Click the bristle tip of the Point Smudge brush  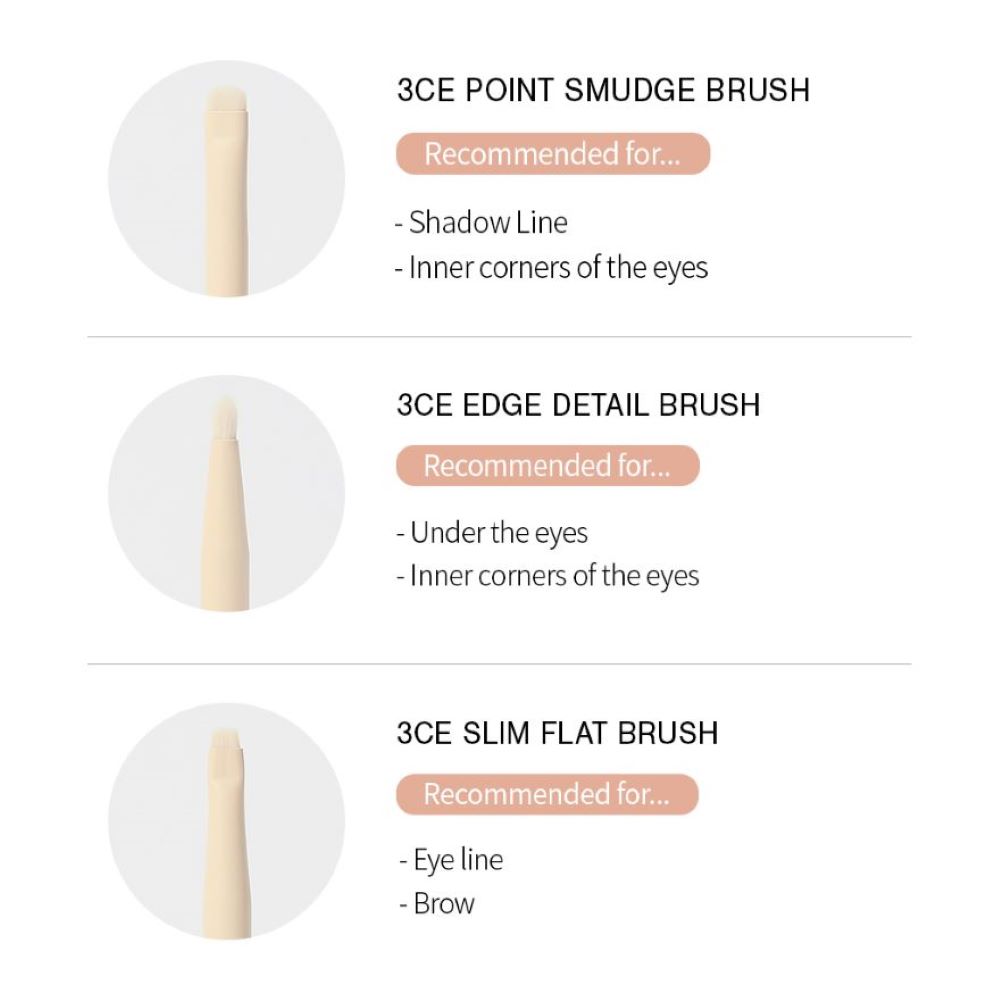tap(226, 100)
